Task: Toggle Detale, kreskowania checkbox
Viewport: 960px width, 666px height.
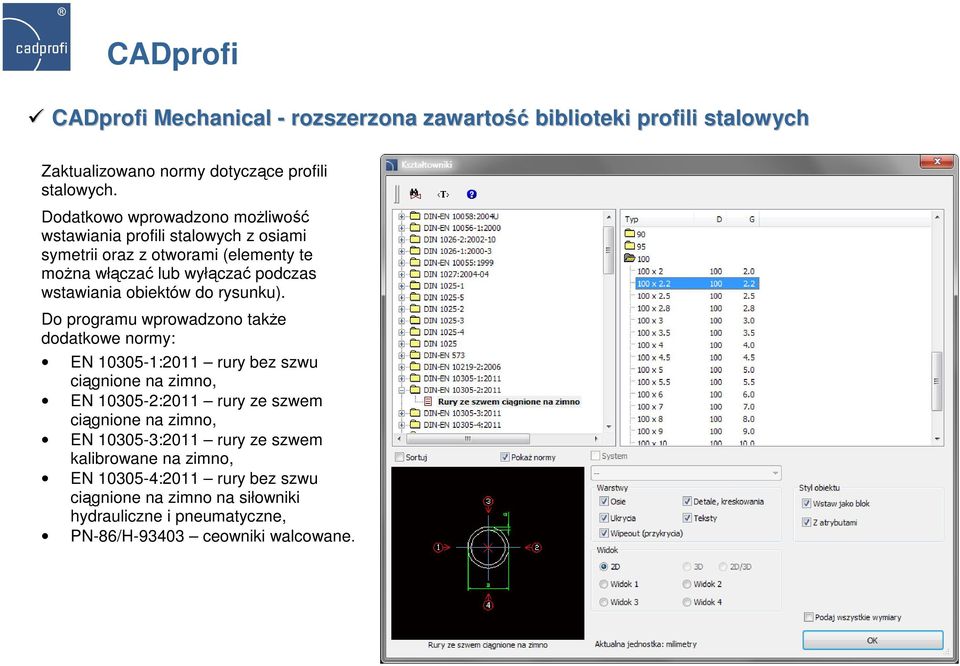Action: [687, 501]
